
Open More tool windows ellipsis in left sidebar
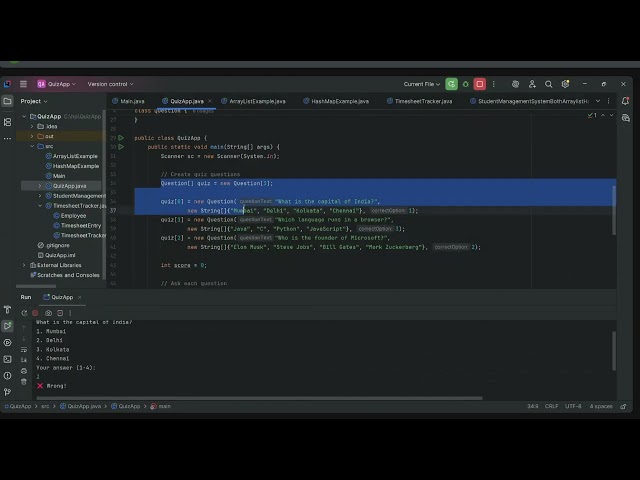7,139
